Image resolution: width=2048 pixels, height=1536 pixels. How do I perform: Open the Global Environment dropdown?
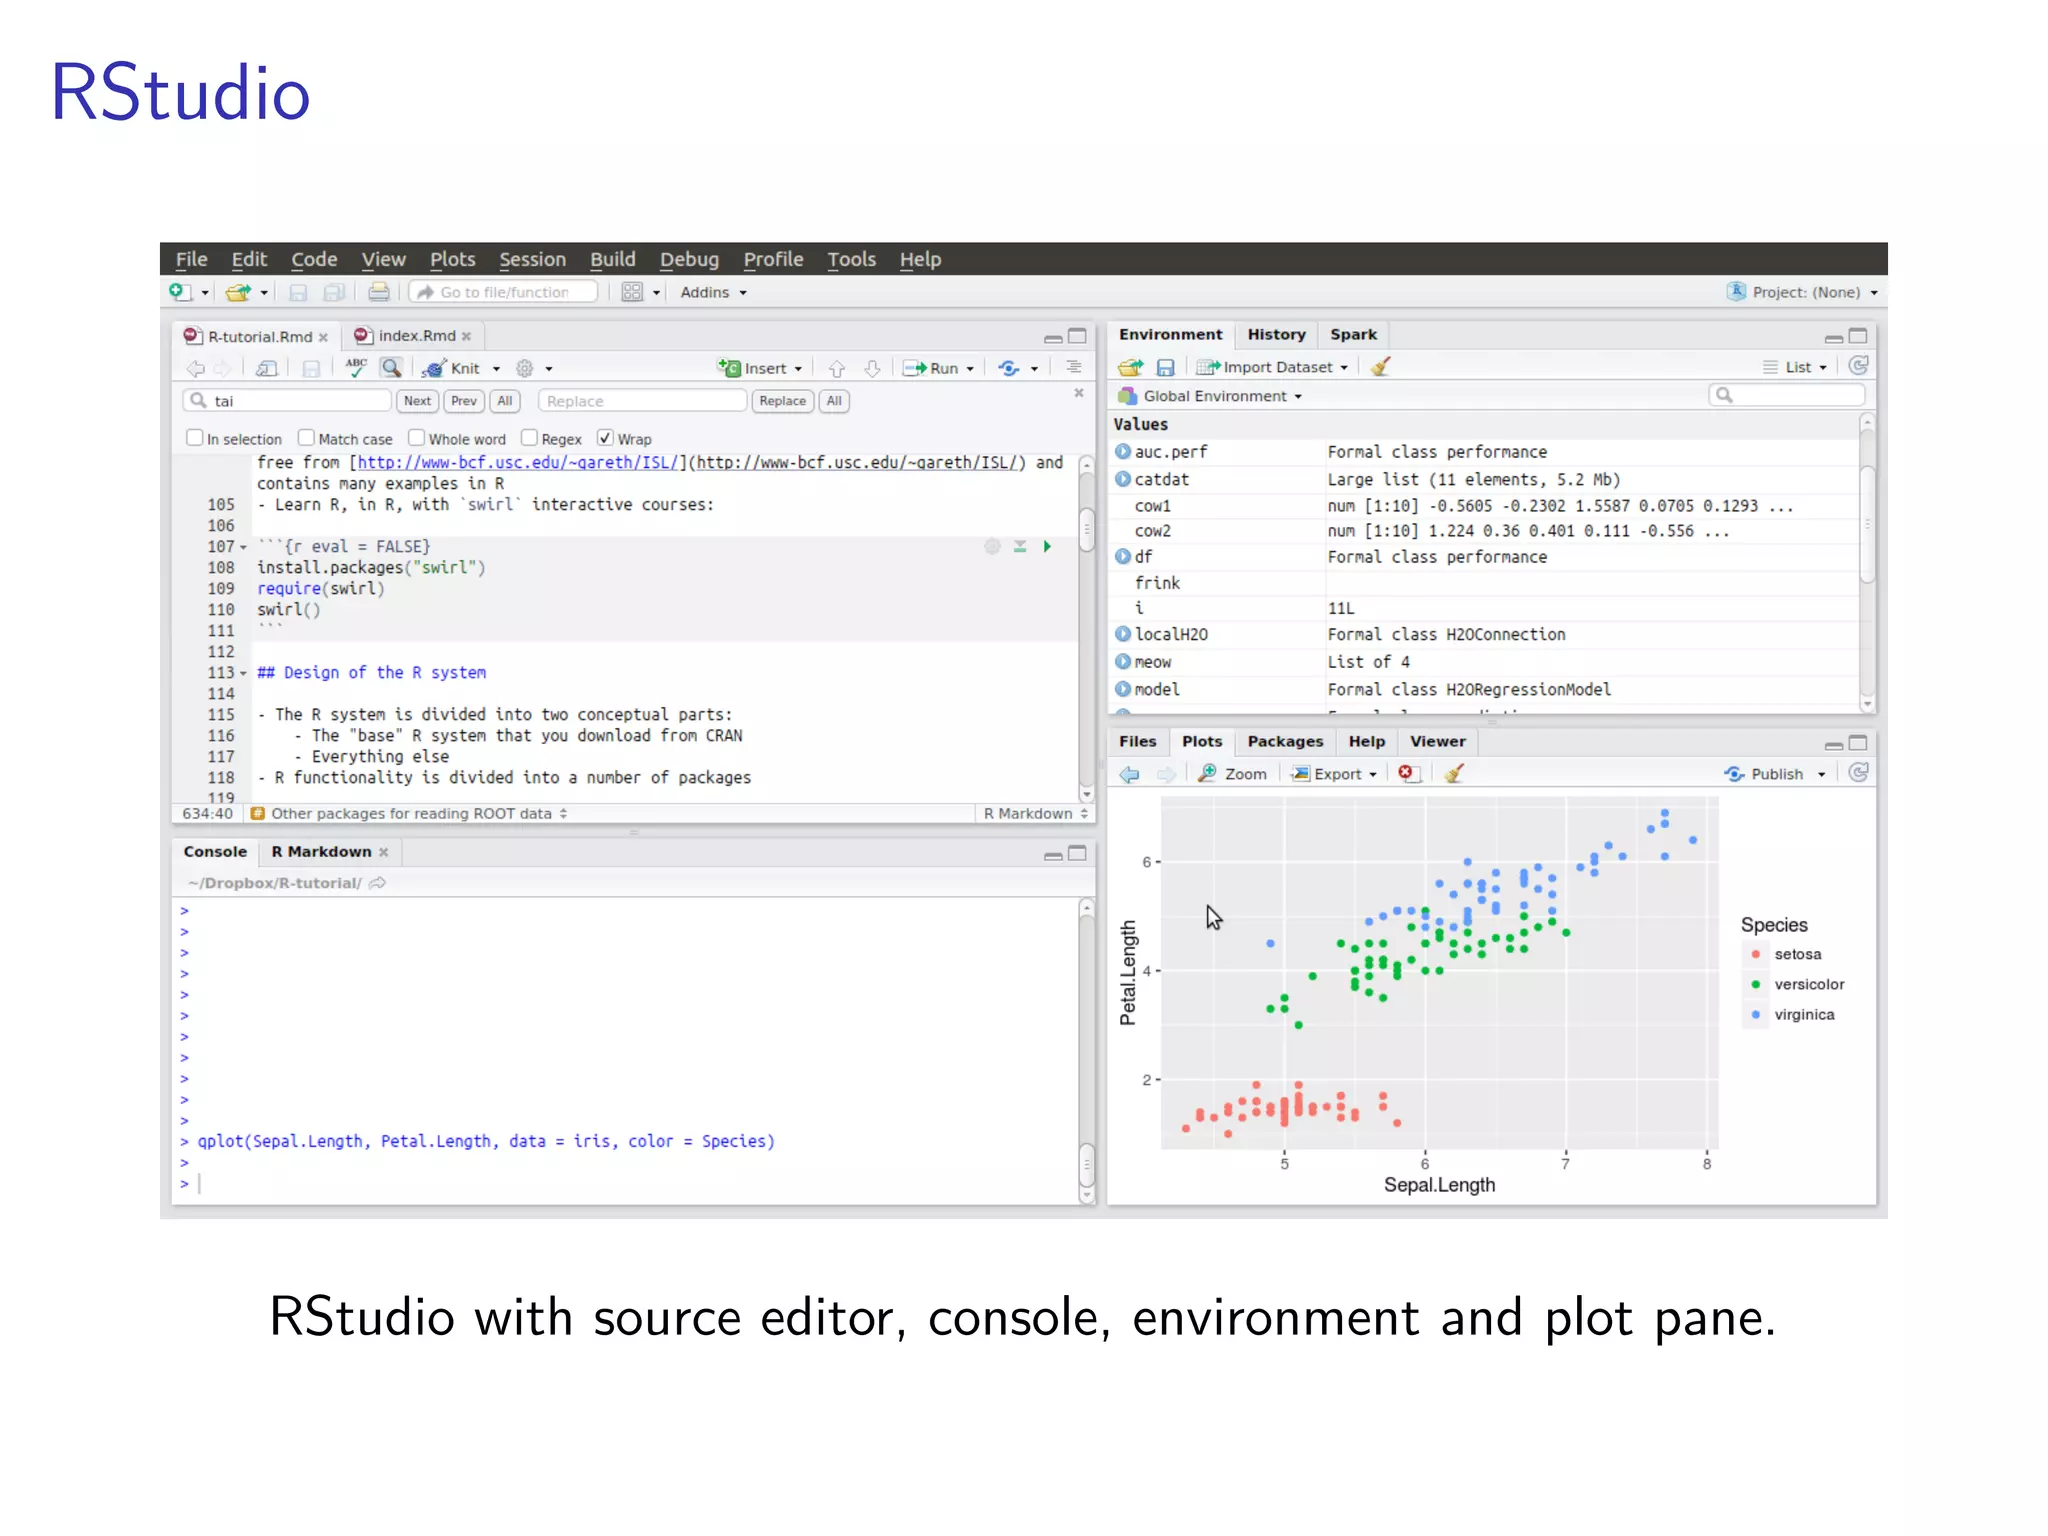coord(1210,396)
